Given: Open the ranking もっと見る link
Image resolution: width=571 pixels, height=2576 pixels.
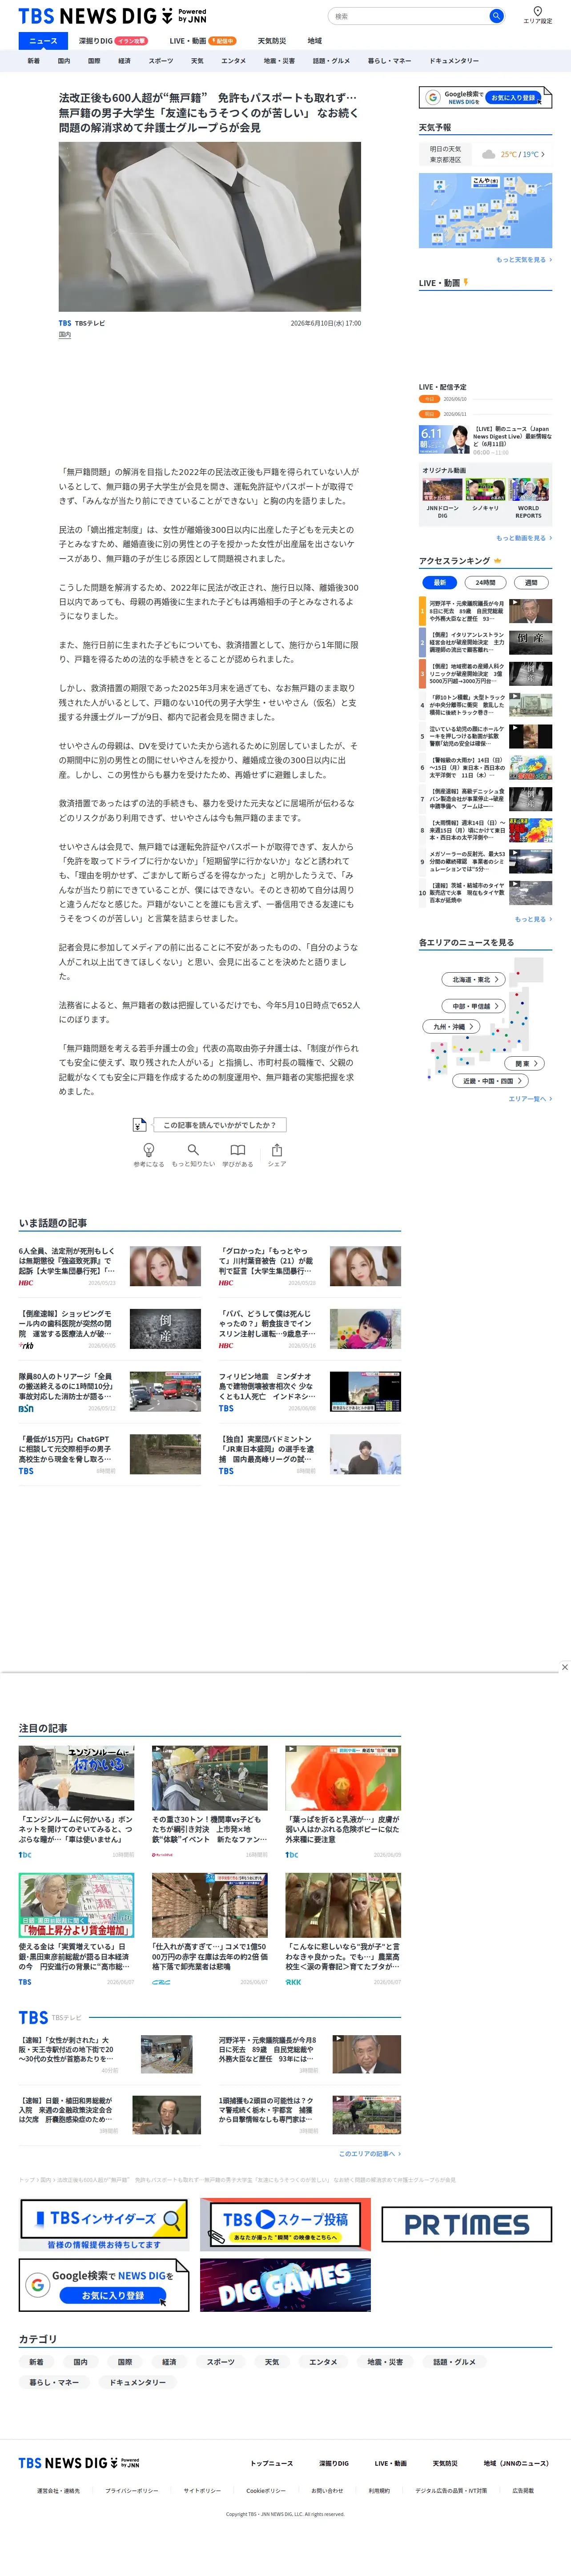Looking at the screenshot, I should (533, 919).
